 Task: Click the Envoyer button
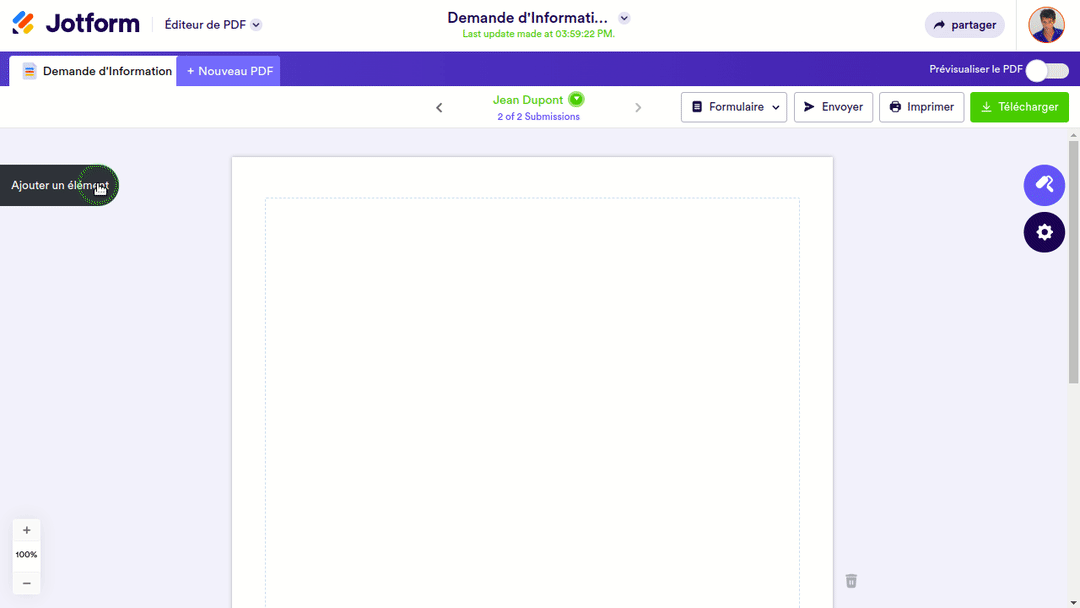[x=833, y=107]
